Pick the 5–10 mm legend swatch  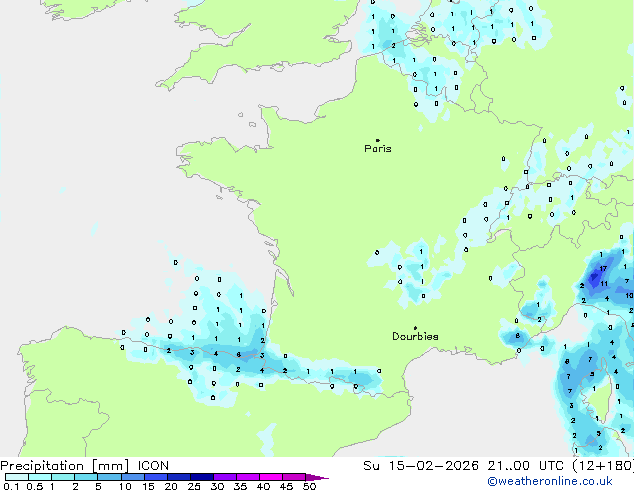pyautogui.click(x=110, y=478)
